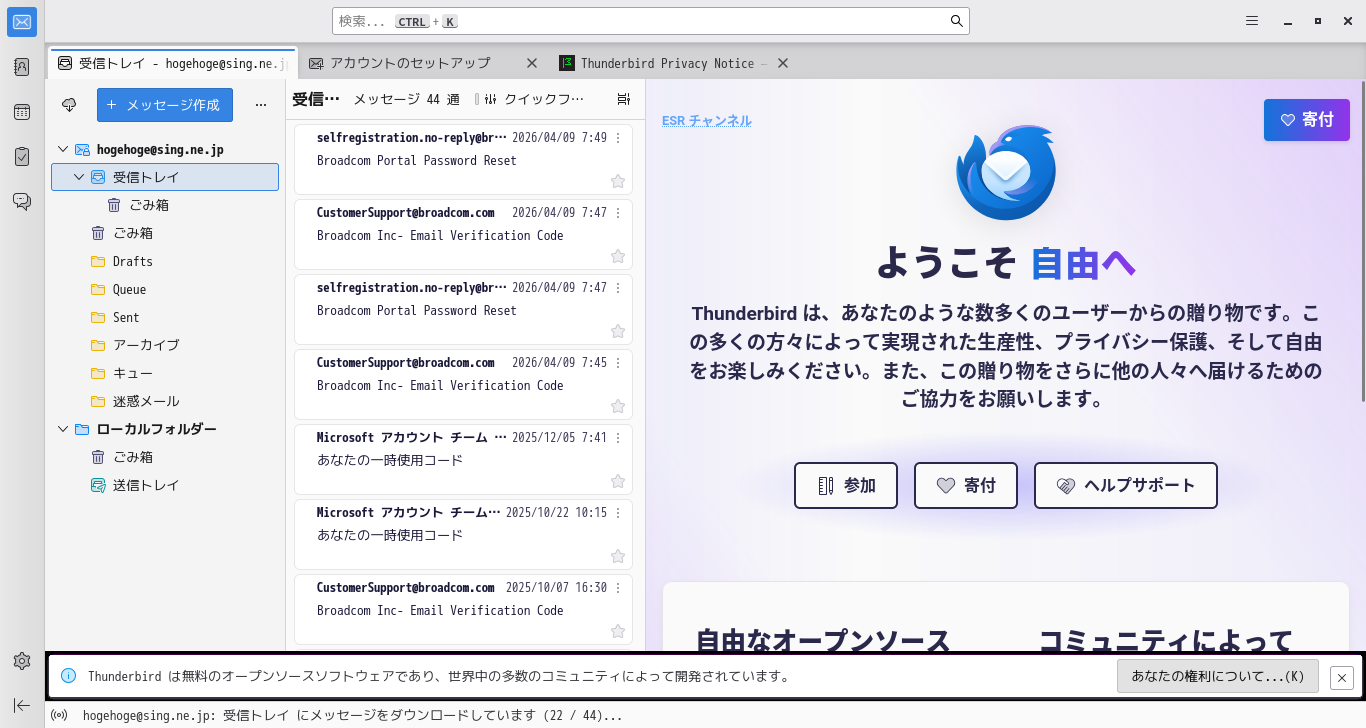The height and width of the screenshot is (728, 1366).
Task: Star the 2025/10/07 CustomerSupport message
Action: coord(618,631)
